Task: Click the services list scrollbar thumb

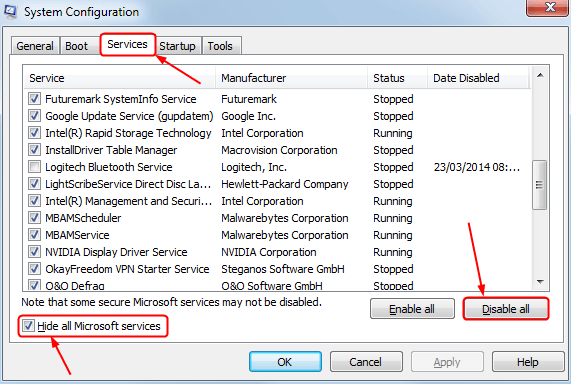Action: [x=540, y=185]
